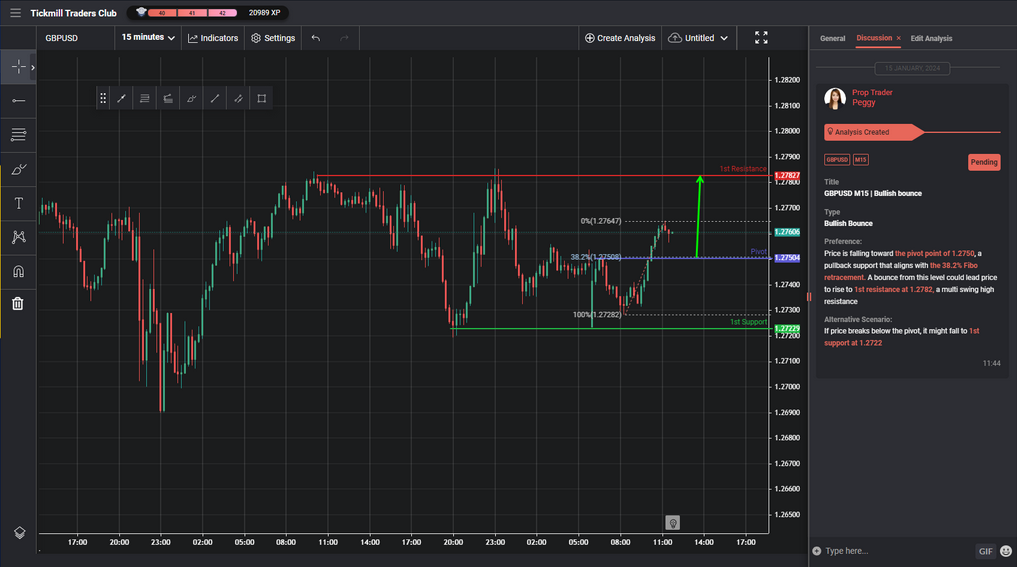Click the '1st Resistance' line label
The image size is (1017, 567).
pos(743,169)
